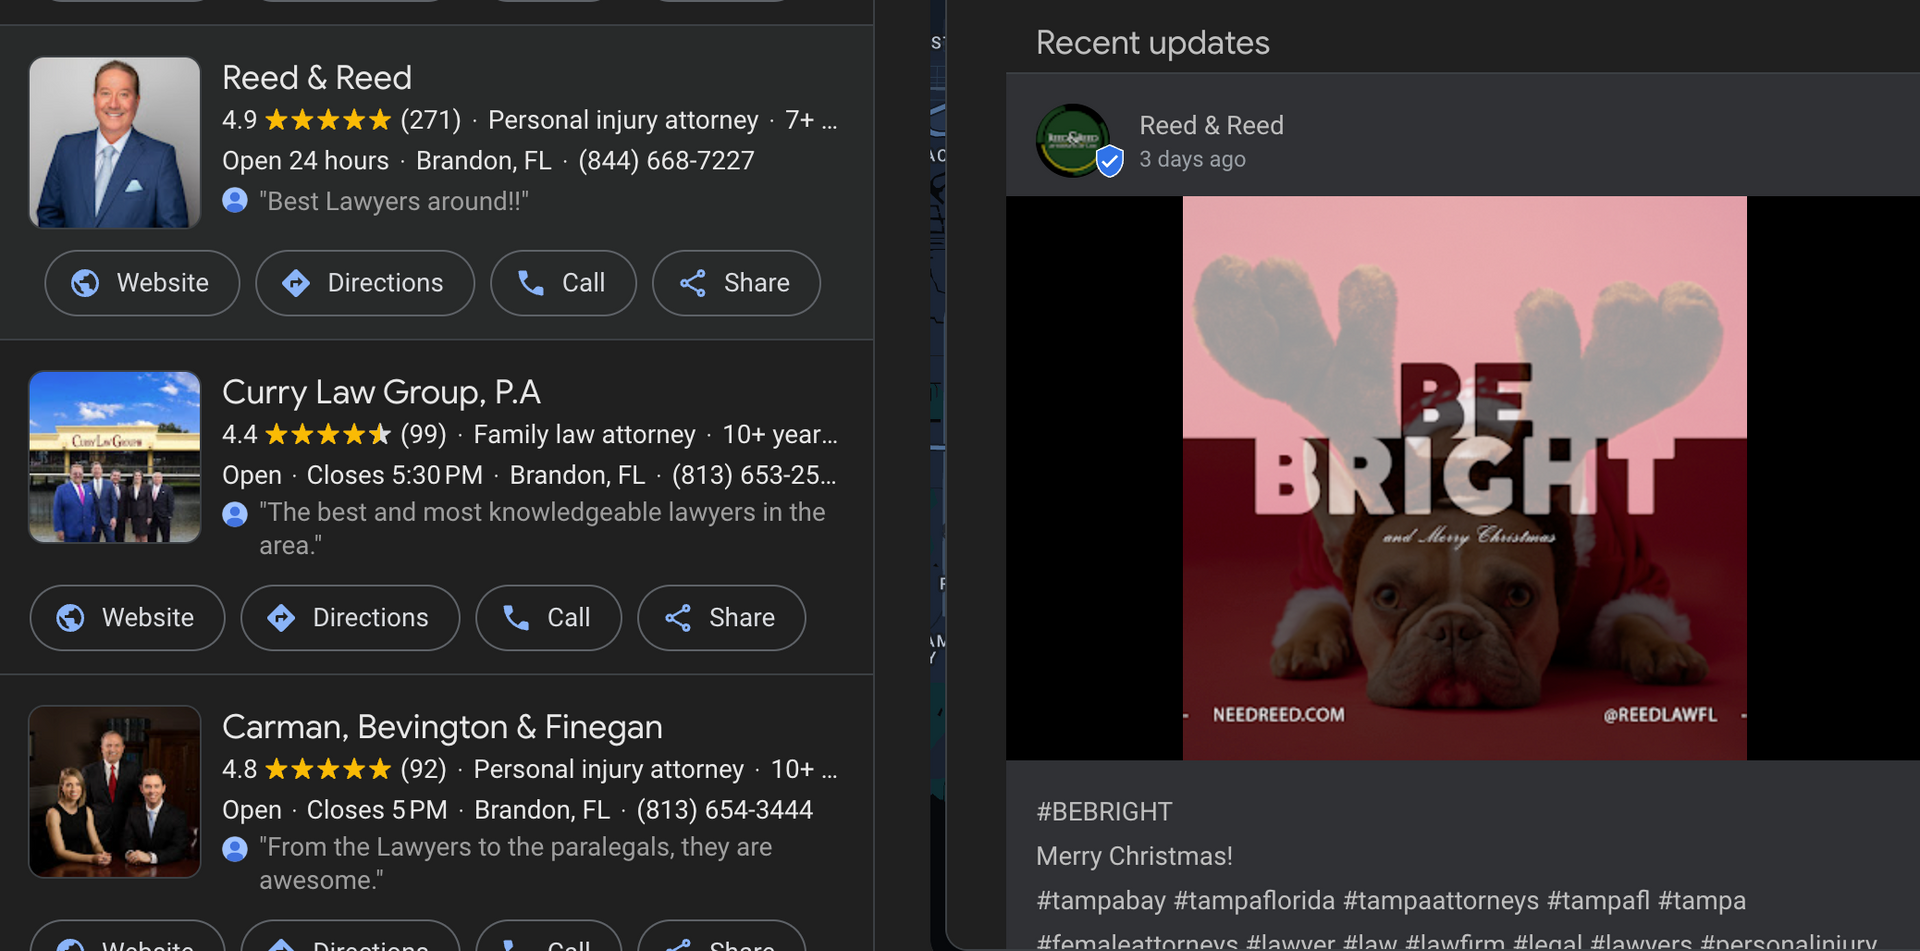
Task: Click the "Open 24 hours" status text
Action: [305, 160]
